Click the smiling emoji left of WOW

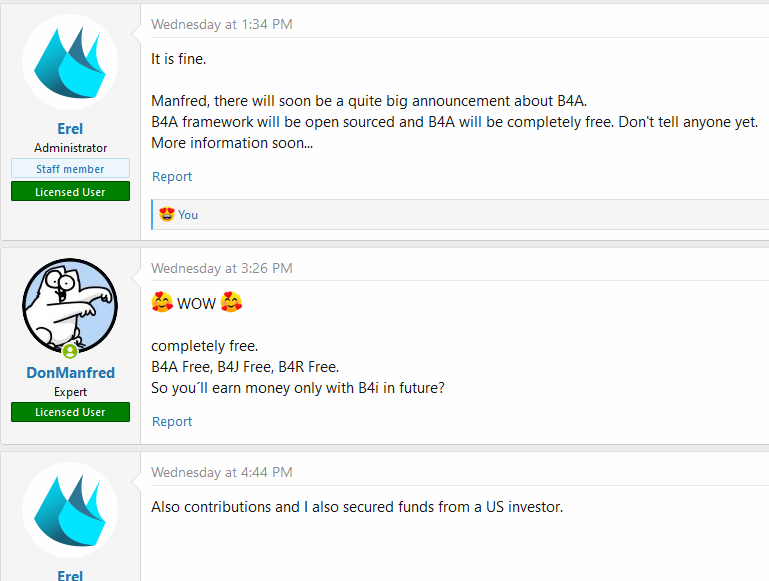click(x=162, y=303)
